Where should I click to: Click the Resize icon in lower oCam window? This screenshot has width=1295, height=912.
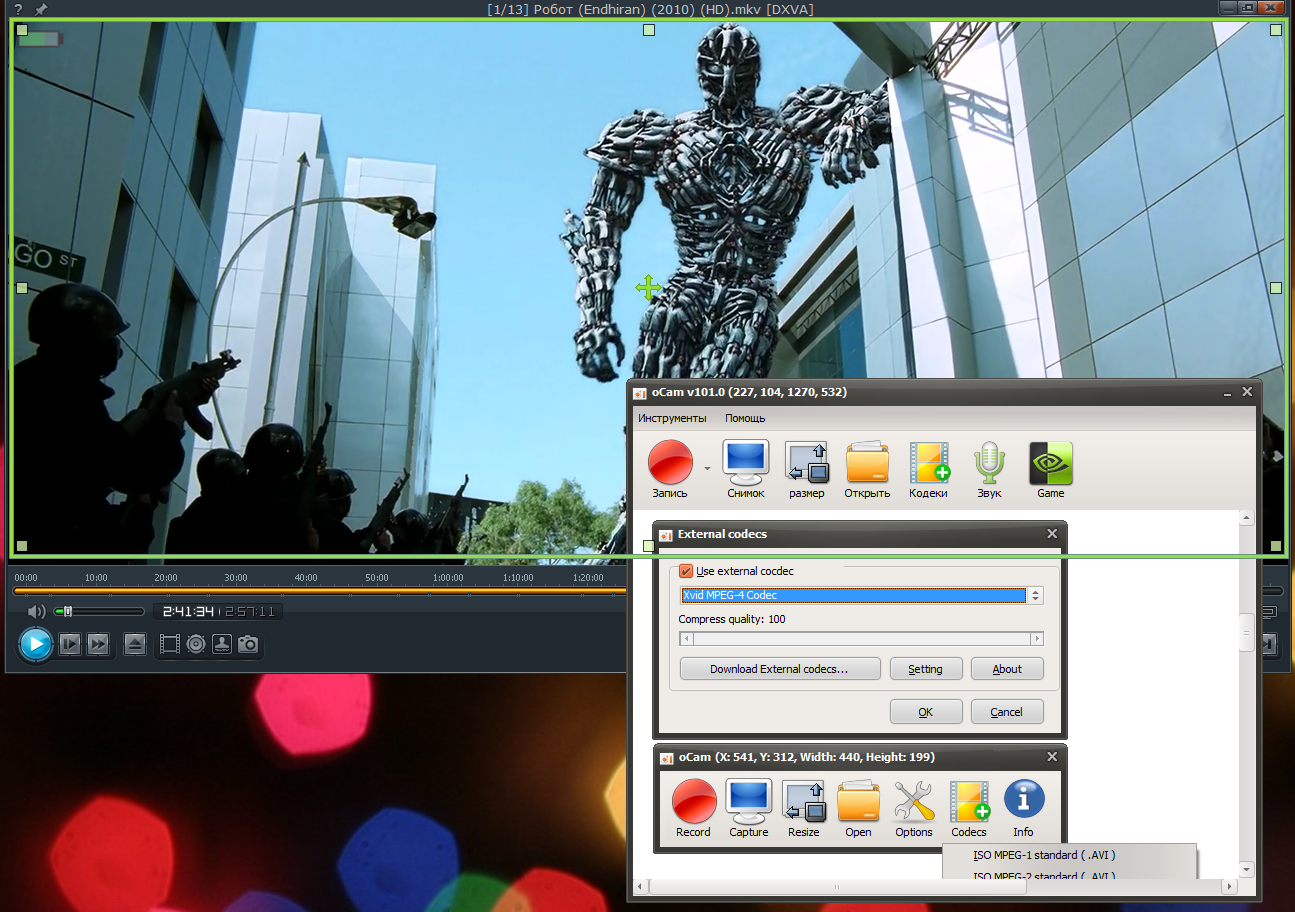(803, 809)
